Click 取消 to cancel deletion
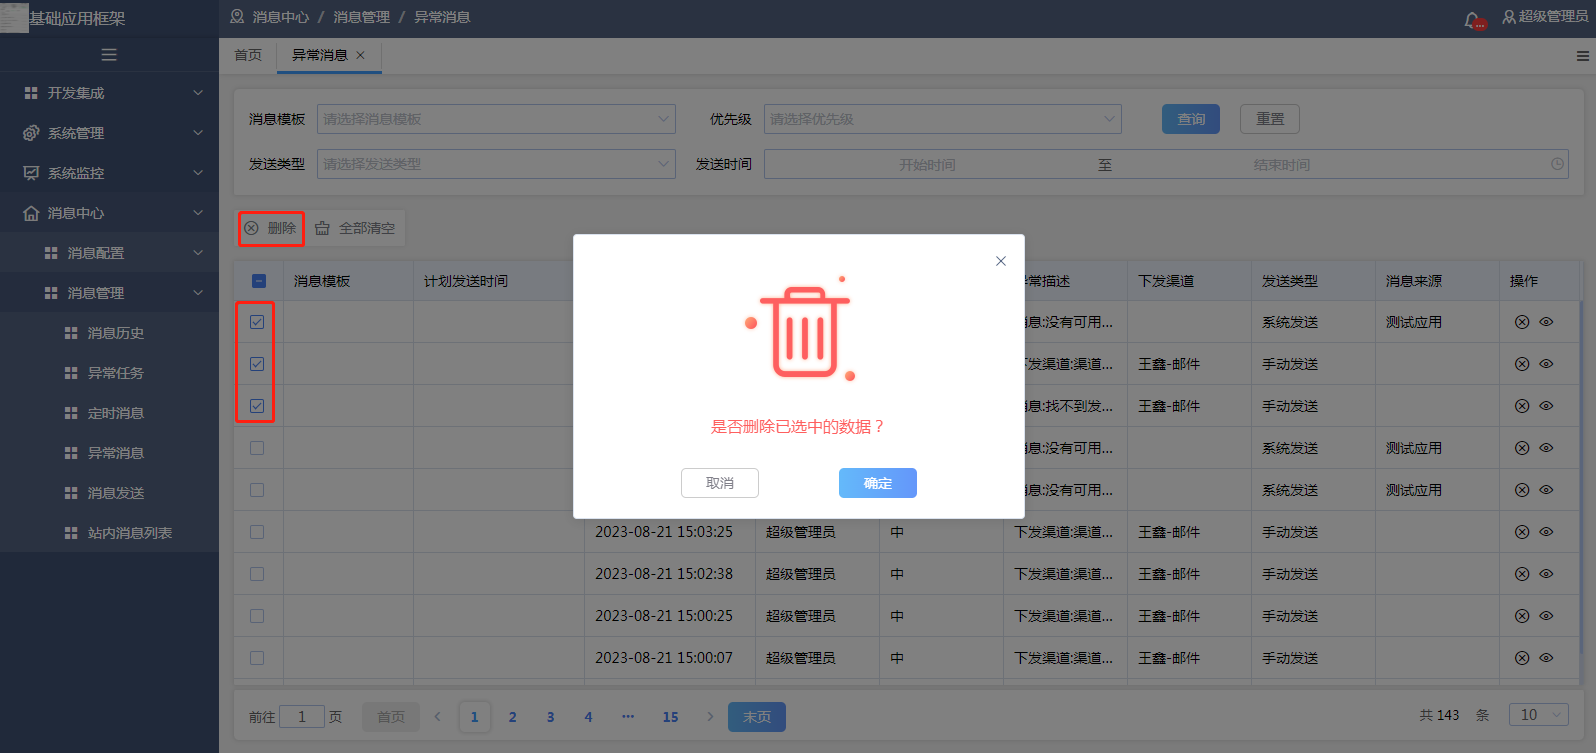This screenshot has height=753, width=1596. coord(719,483)
